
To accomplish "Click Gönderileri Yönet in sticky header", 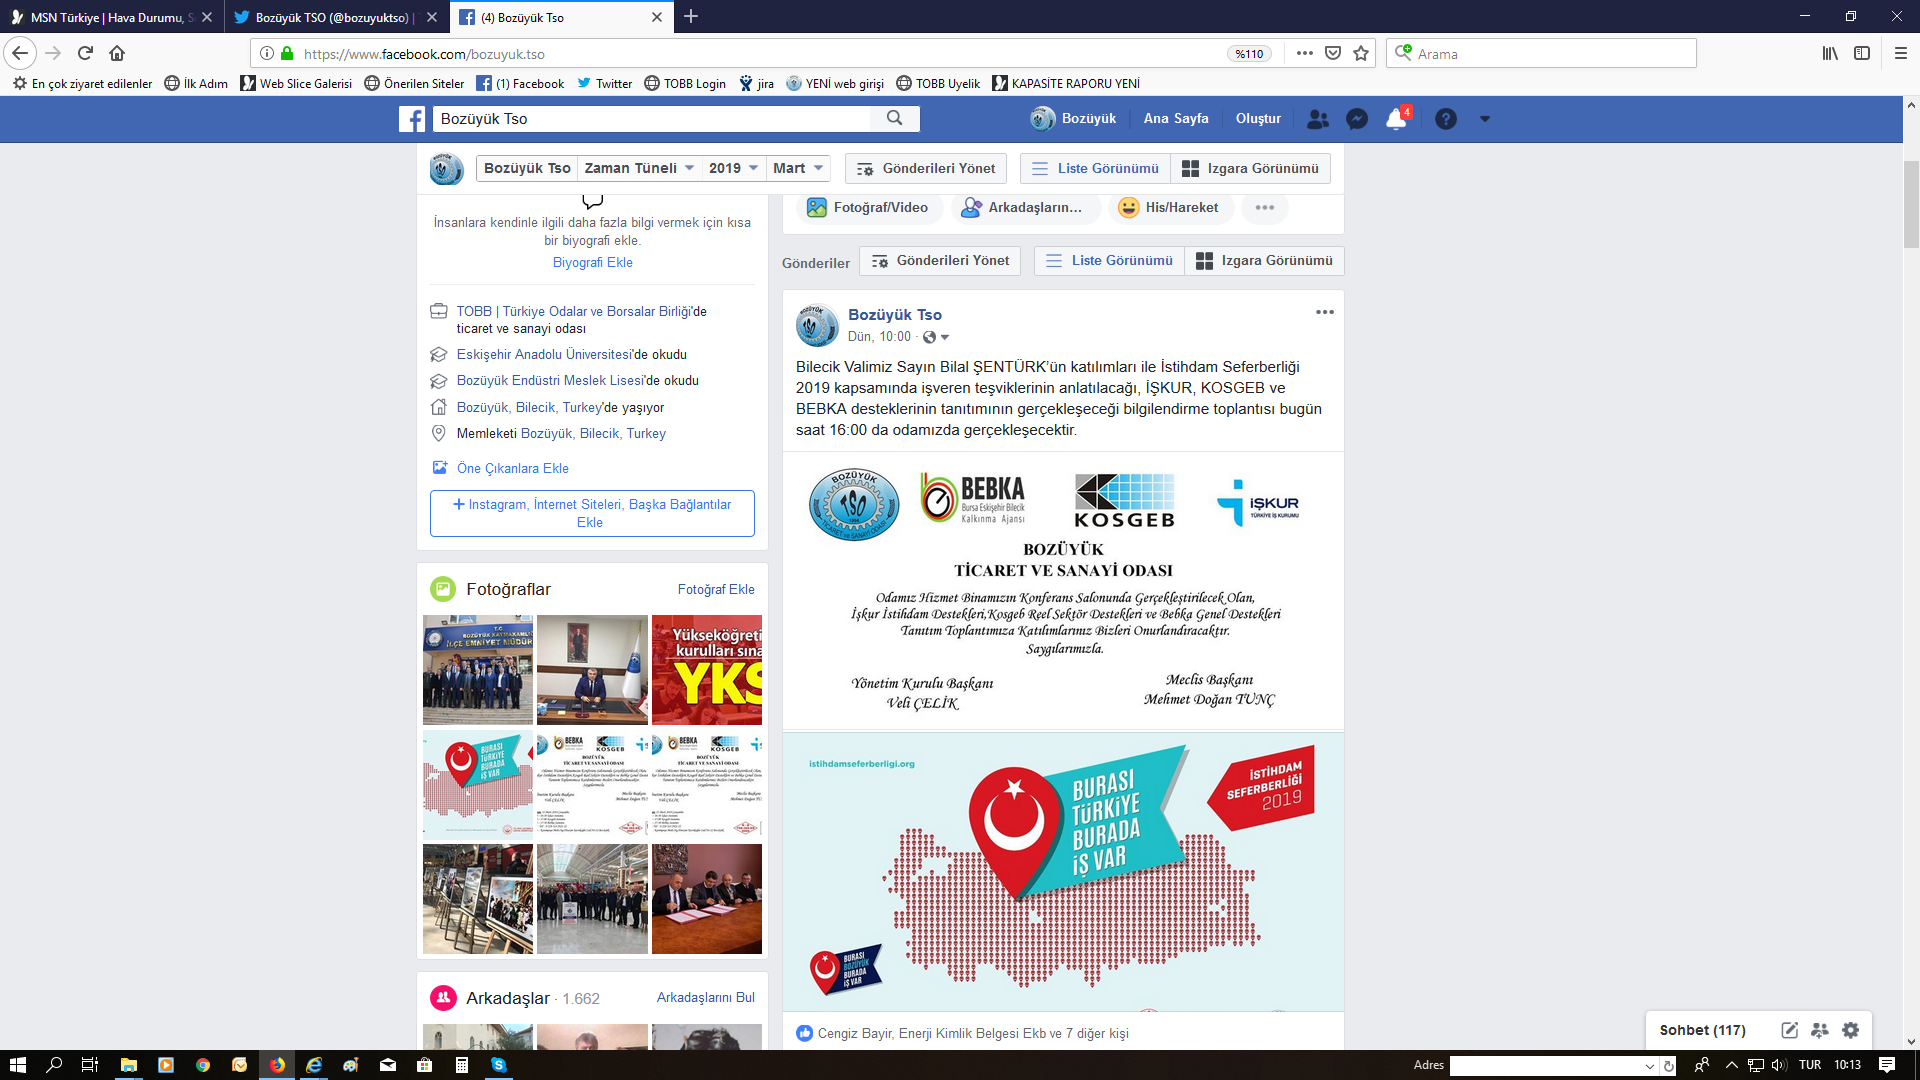I will click(x=925, y=168).
